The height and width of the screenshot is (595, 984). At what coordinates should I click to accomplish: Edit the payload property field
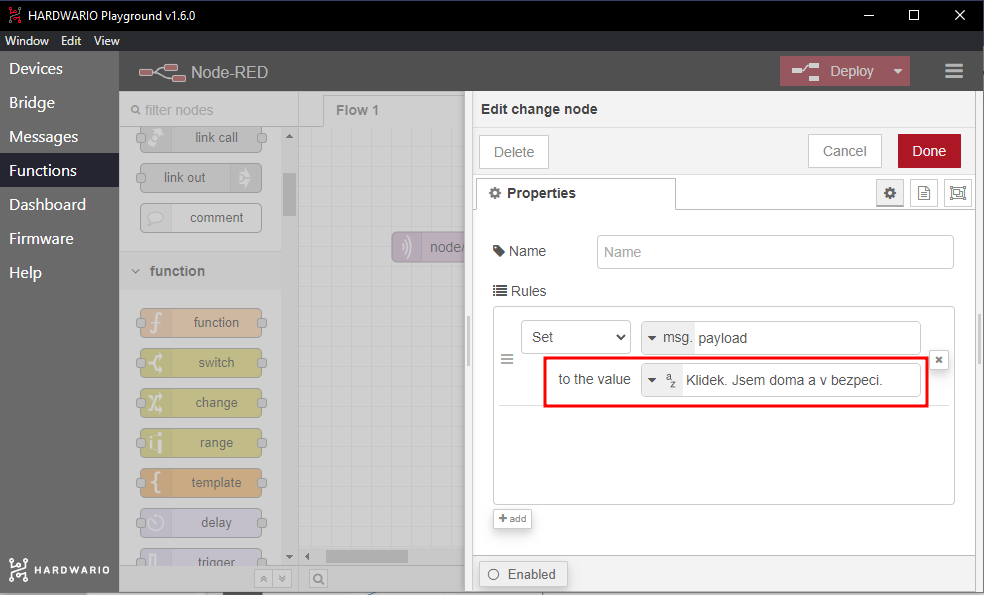click(807, 338)
